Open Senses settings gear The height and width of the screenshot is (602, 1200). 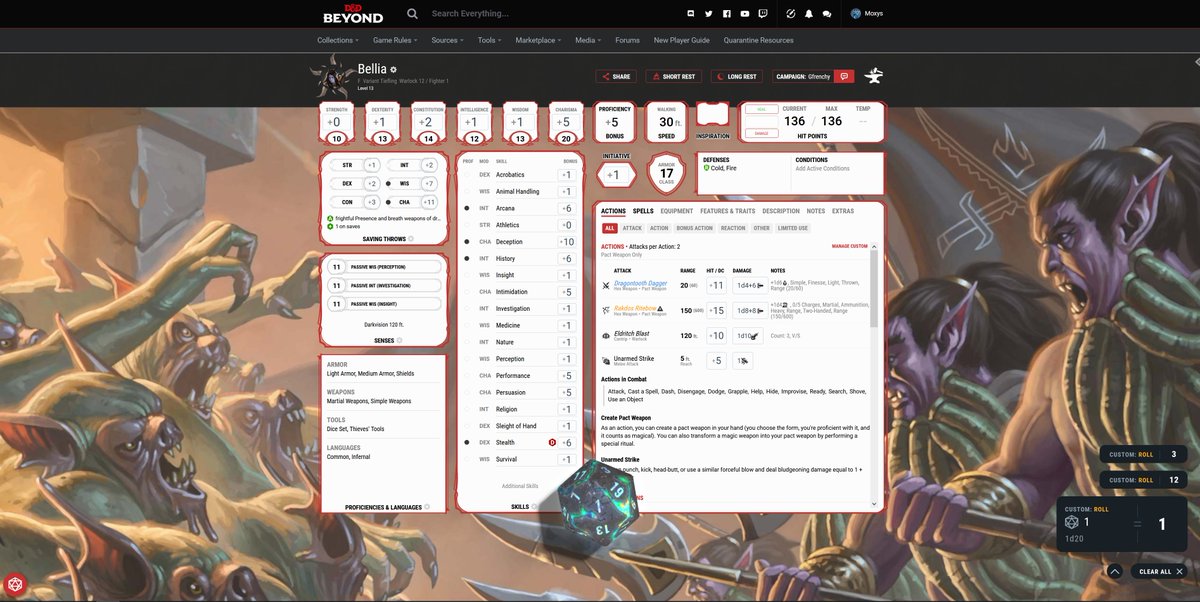[399, 340]
